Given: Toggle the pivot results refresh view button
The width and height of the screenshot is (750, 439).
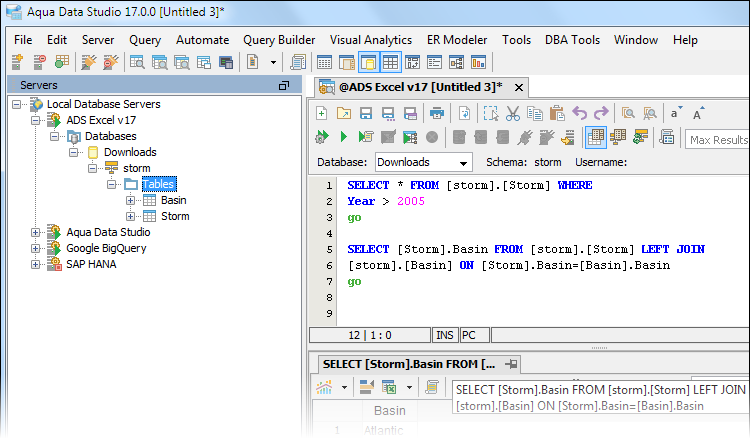Looking at the screenshot, I should click(x=640, y=138).
